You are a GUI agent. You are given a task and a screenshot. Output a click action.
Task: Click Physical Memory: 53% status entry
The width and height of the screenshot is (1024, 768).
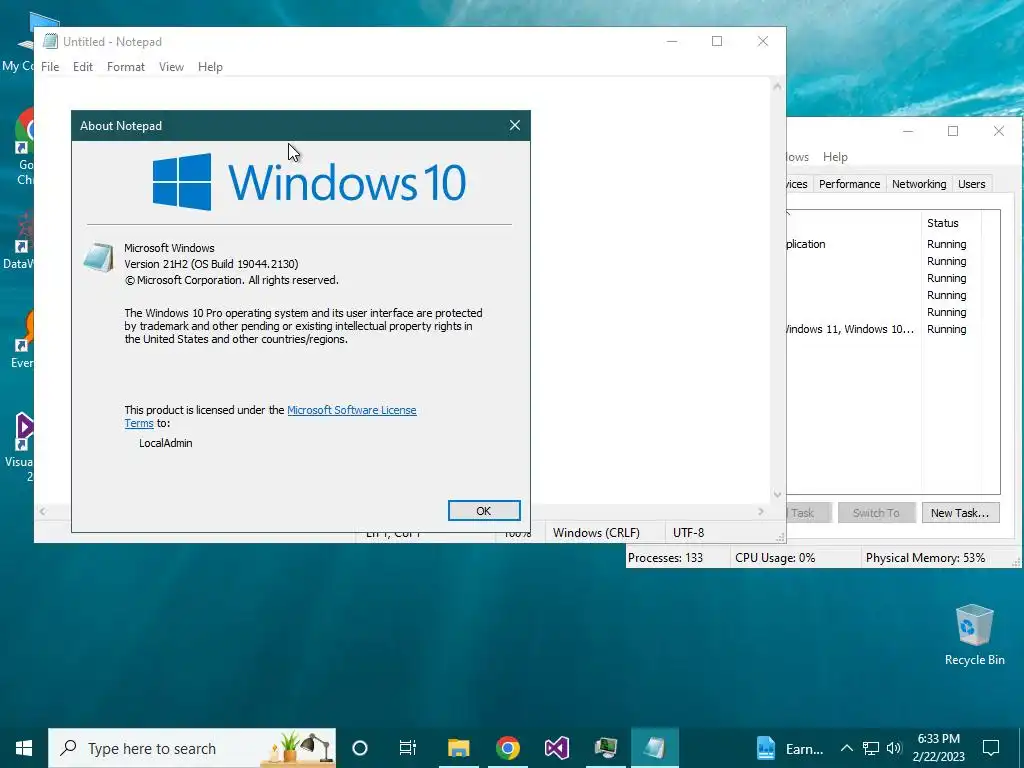(925, 558)
